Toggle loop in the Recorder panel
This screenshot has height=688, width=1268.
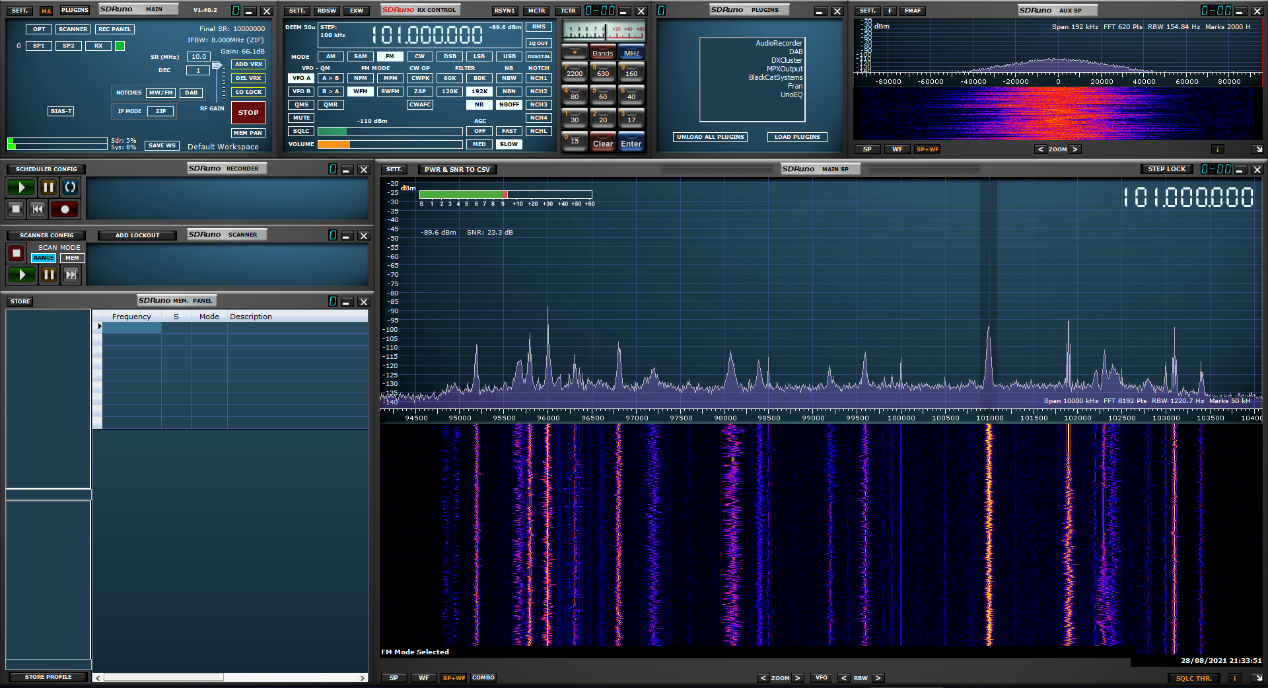[x=70, y=187]
